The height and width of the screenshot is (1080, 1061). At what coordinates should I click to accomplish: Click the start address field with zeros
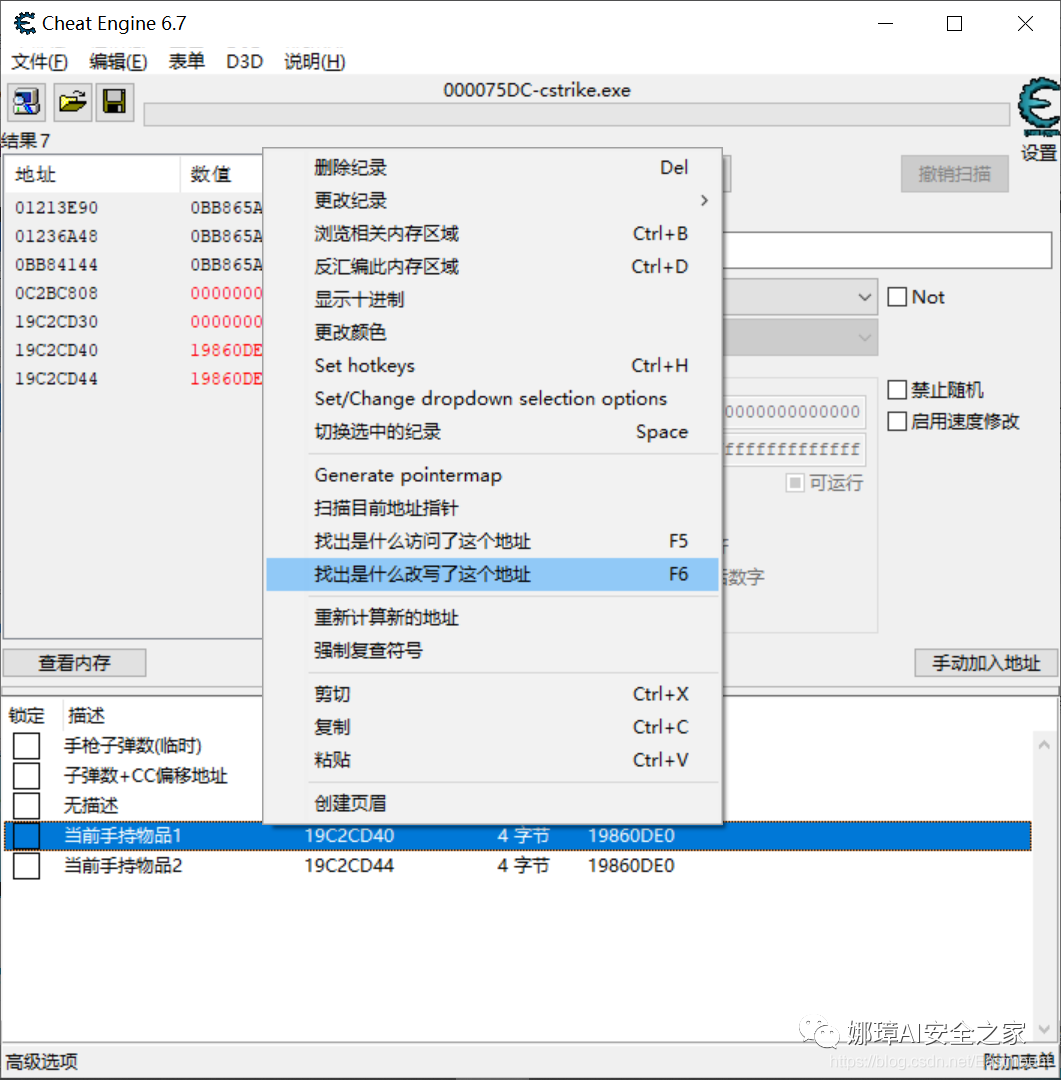(794, 412)
